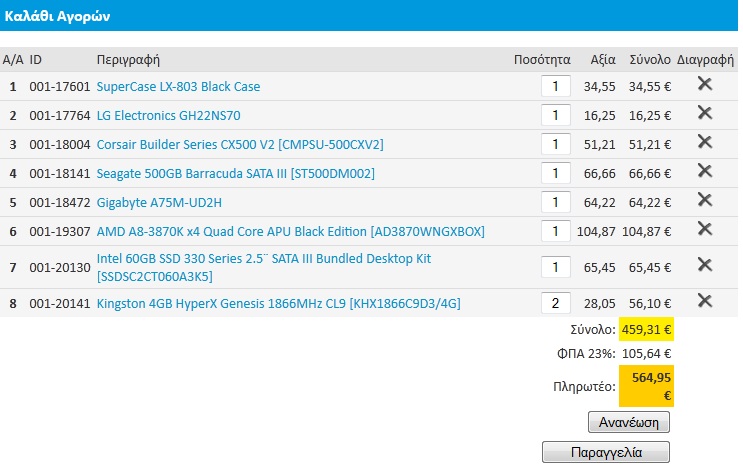View Kingston 4GB HyperX Genesis 1866MHz product
The image size is (743, 475).
point(279,303)
